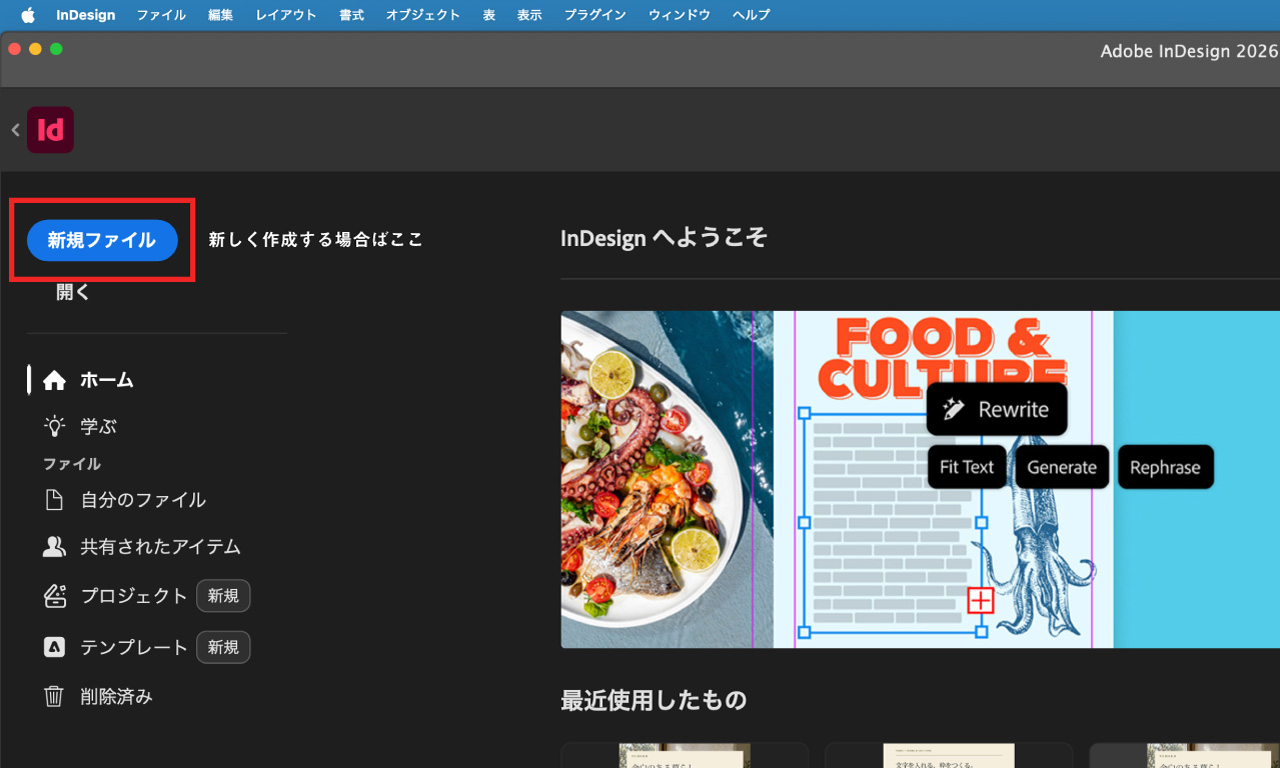Click the InDesign Id logo icon
1280x768 pixels.
click(x=50, y=130)
